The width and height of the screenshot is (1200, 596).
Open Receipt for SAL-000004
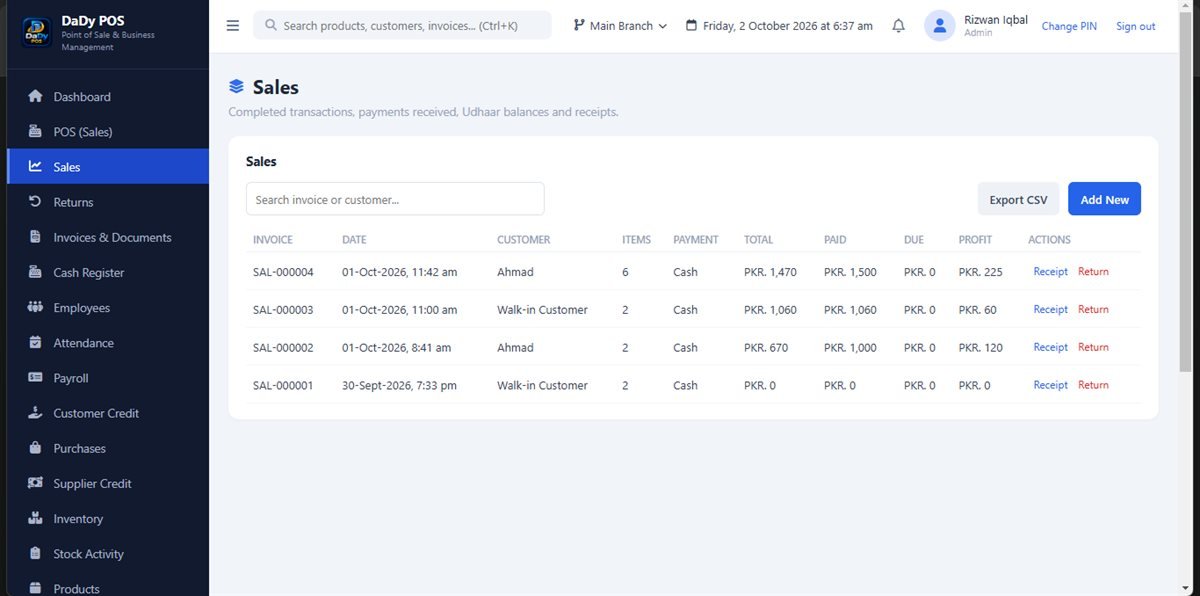pos(1050,271)
